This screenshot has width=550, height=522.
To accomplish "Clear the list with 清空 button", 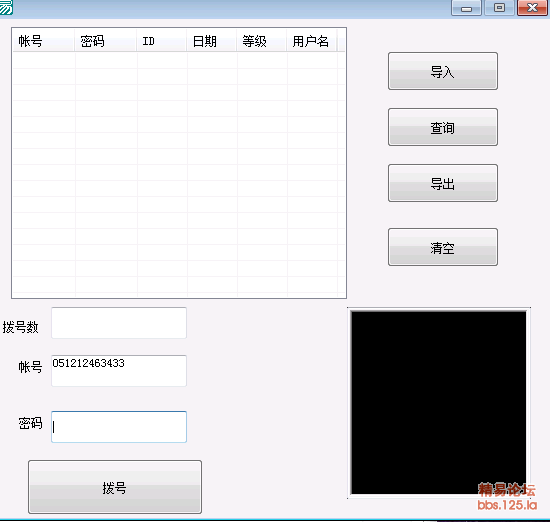I will point(443,247).
